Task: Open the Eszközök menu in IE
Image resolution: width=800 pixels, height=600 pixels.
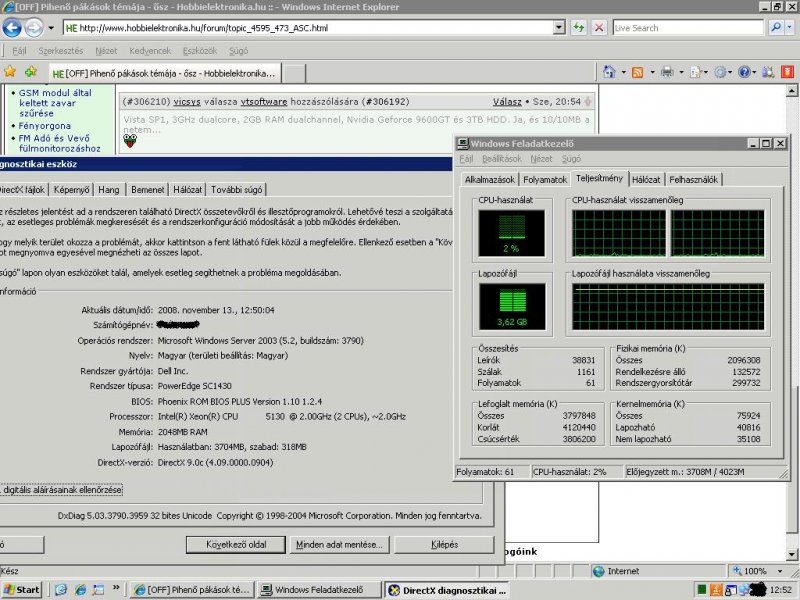Action: coord(200,51)
